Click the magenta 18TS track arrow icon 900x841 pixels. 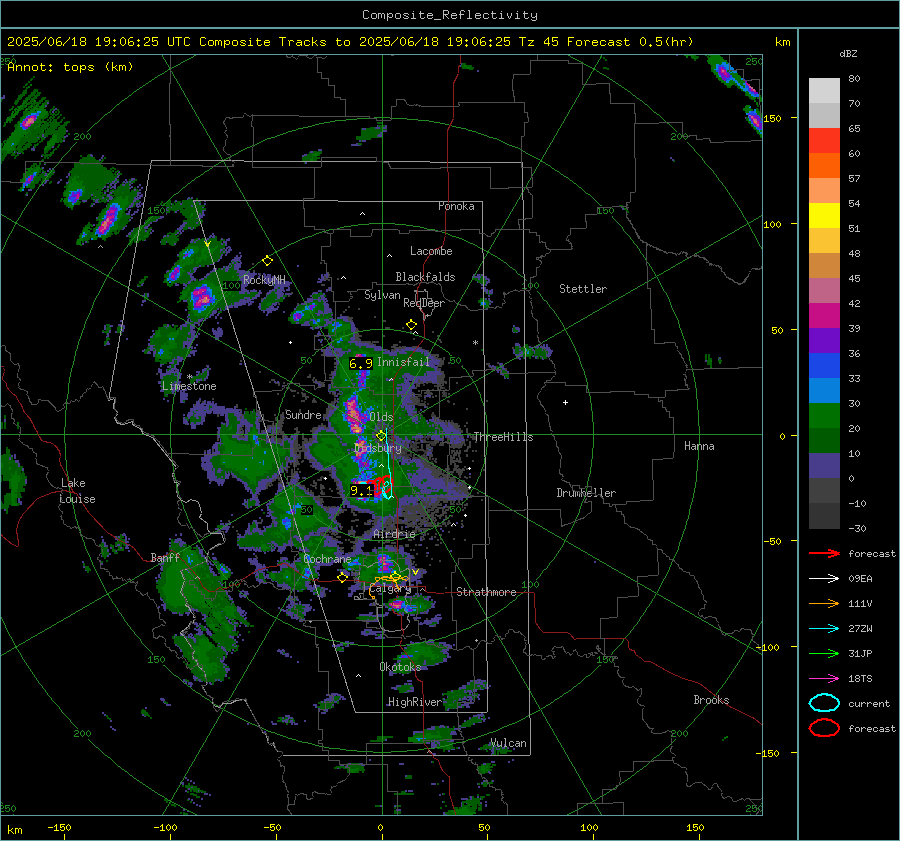tap(824, 679)
